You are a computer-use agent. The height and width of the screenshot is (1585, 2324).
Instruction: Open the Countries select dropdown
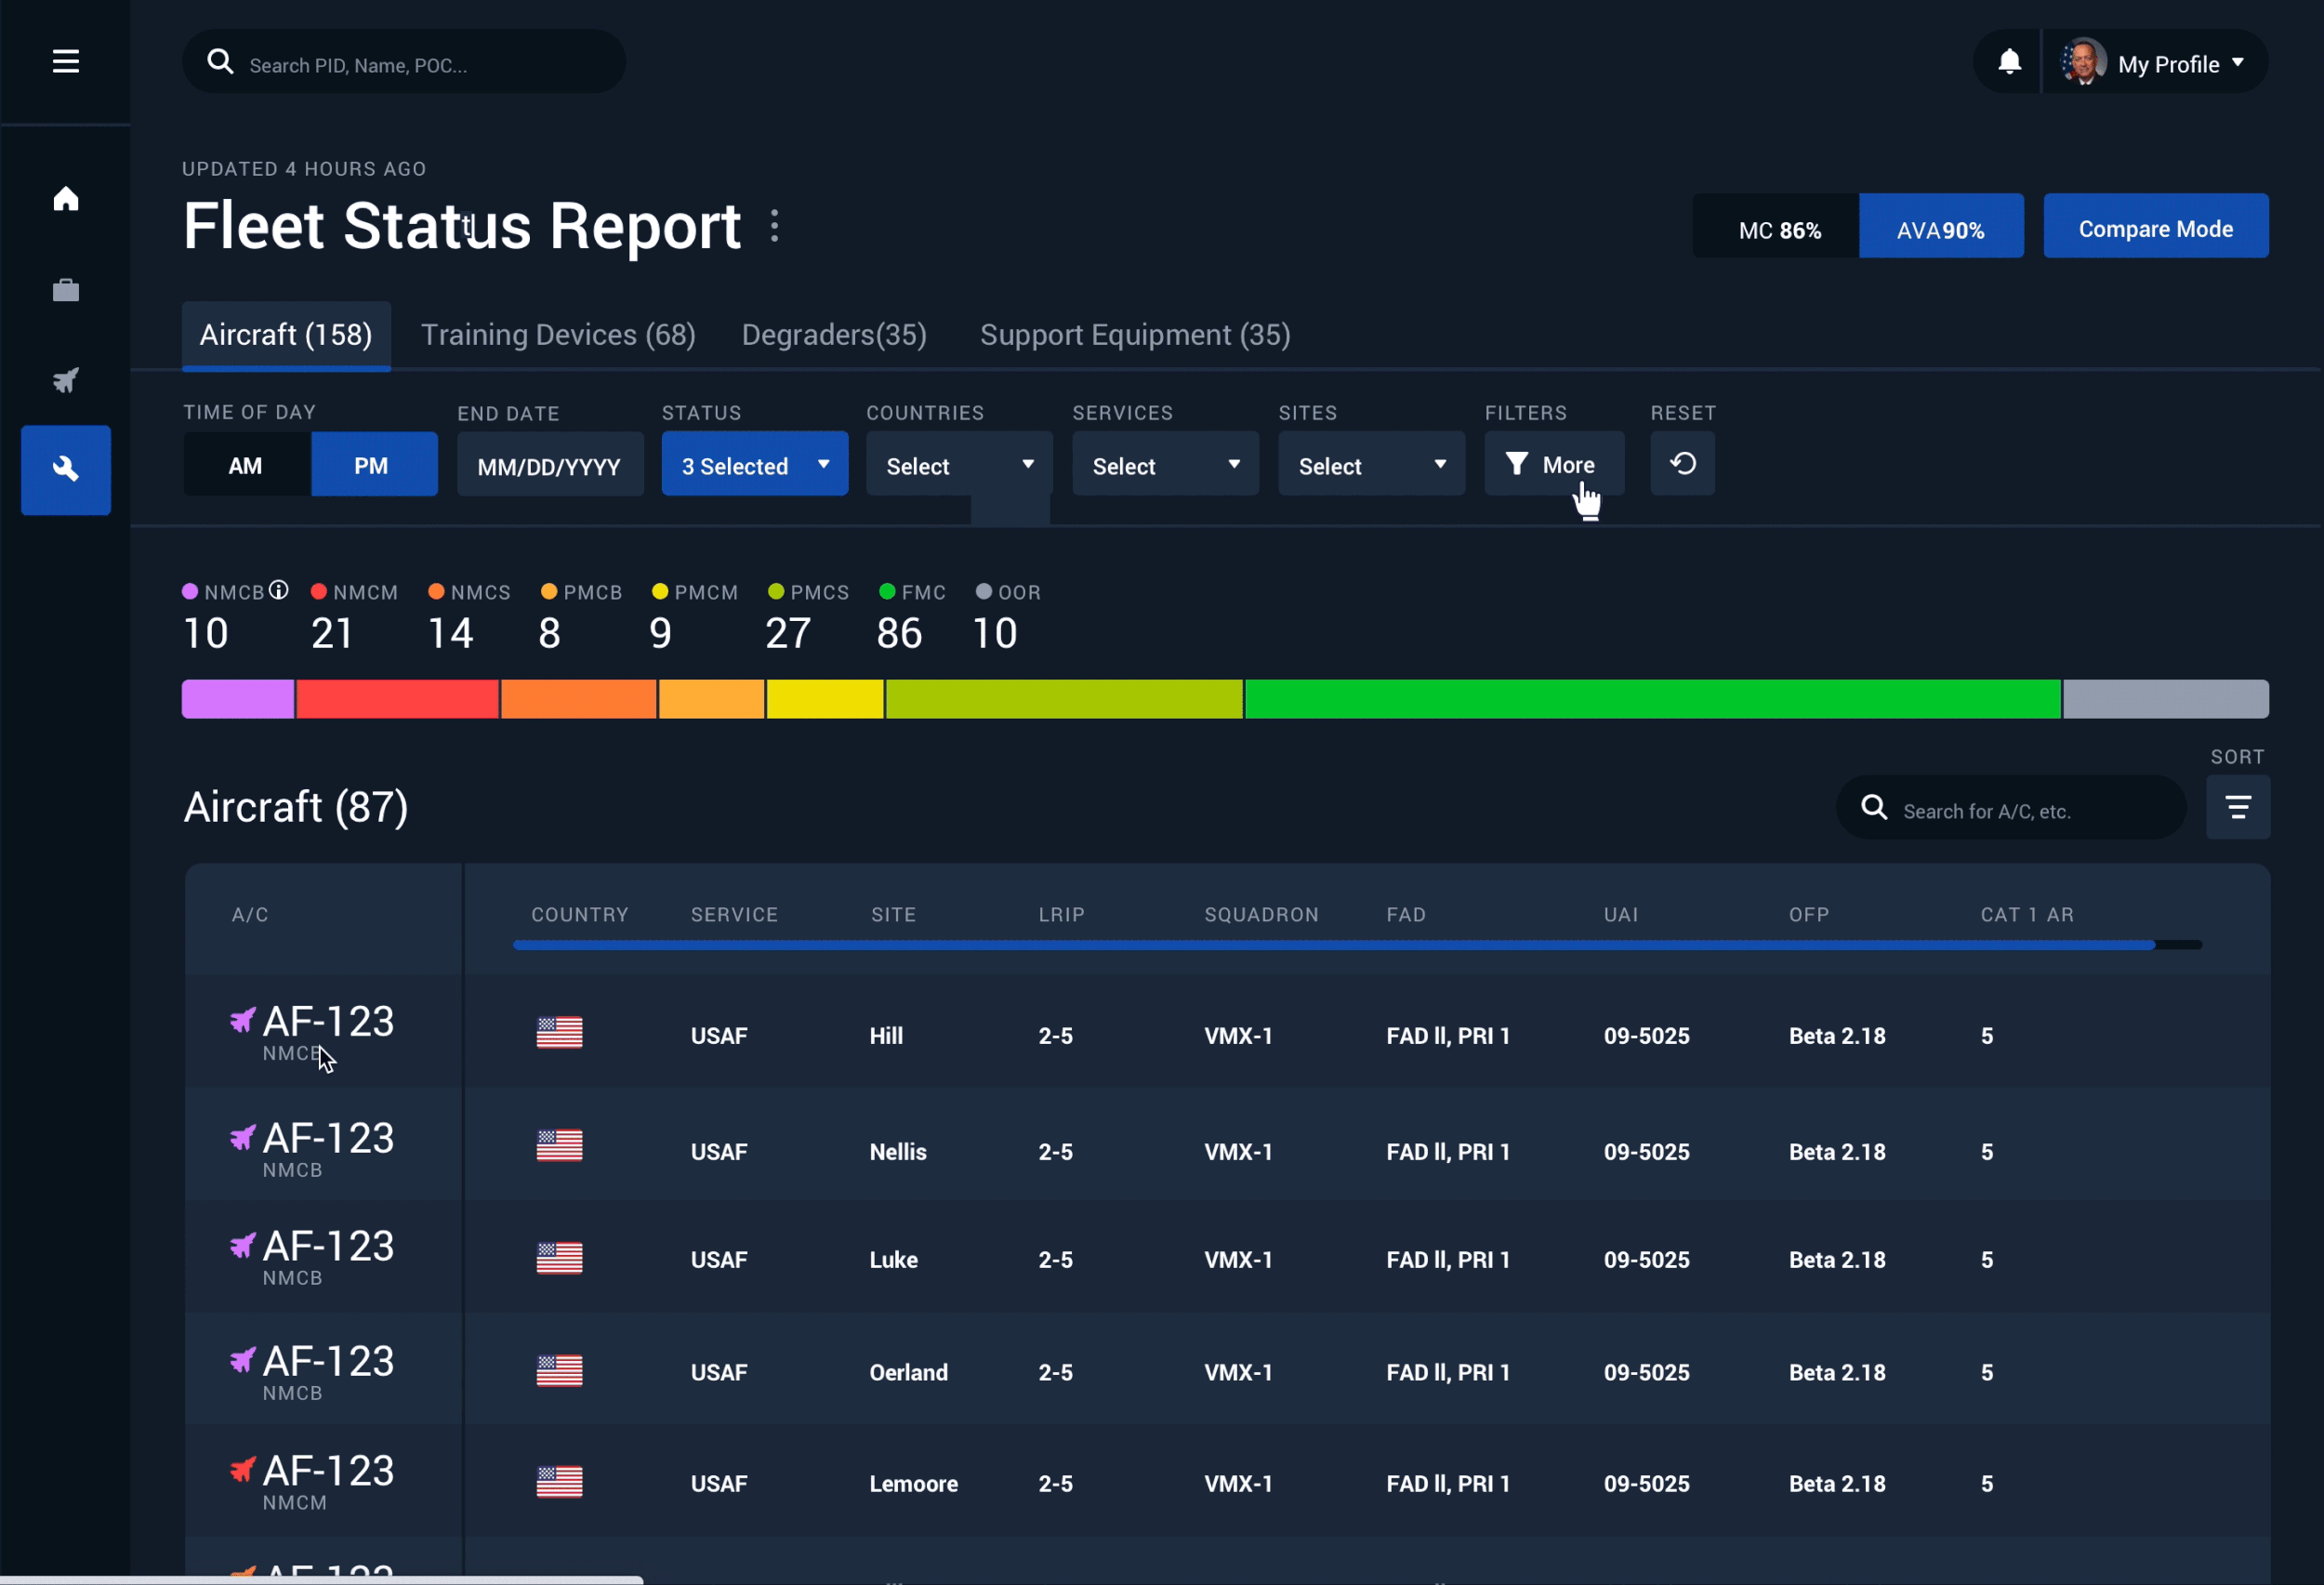point(958,465)
